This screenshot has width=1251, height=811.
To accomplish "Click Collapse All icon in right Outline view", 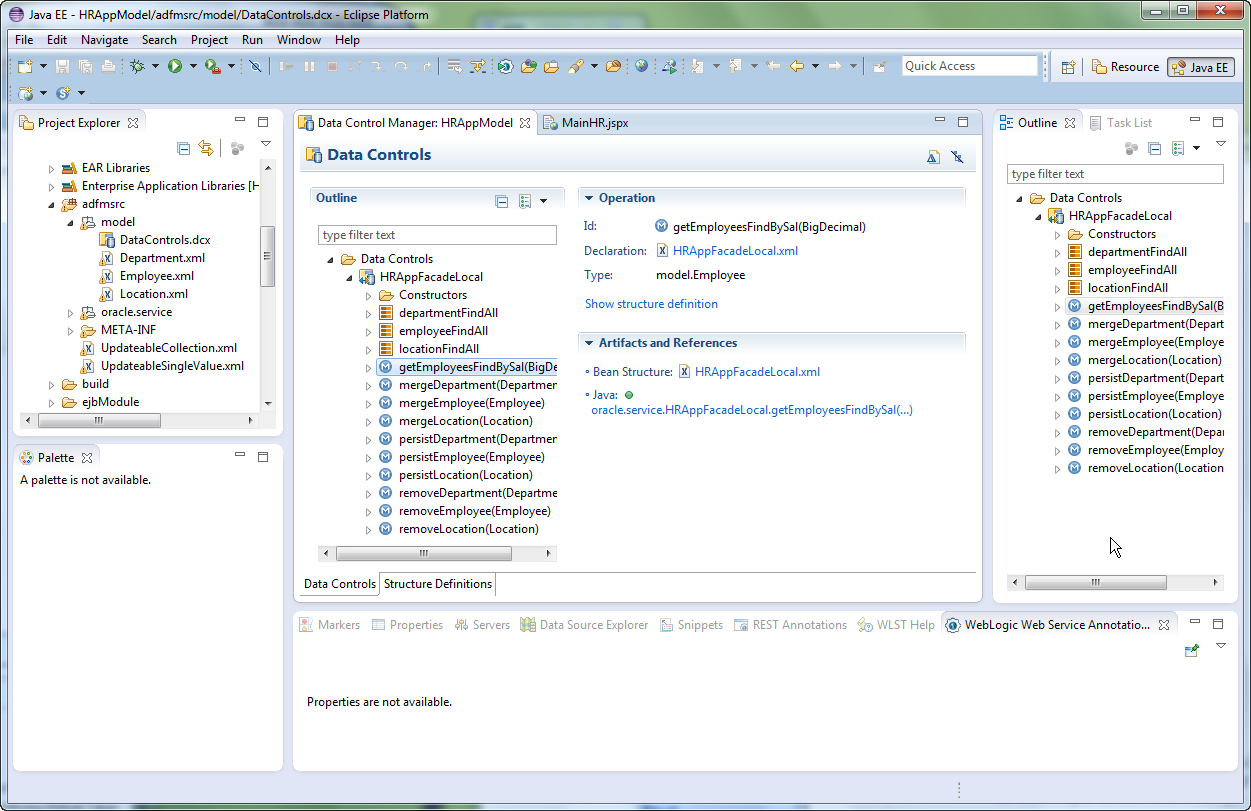I will click(1154, 148).
